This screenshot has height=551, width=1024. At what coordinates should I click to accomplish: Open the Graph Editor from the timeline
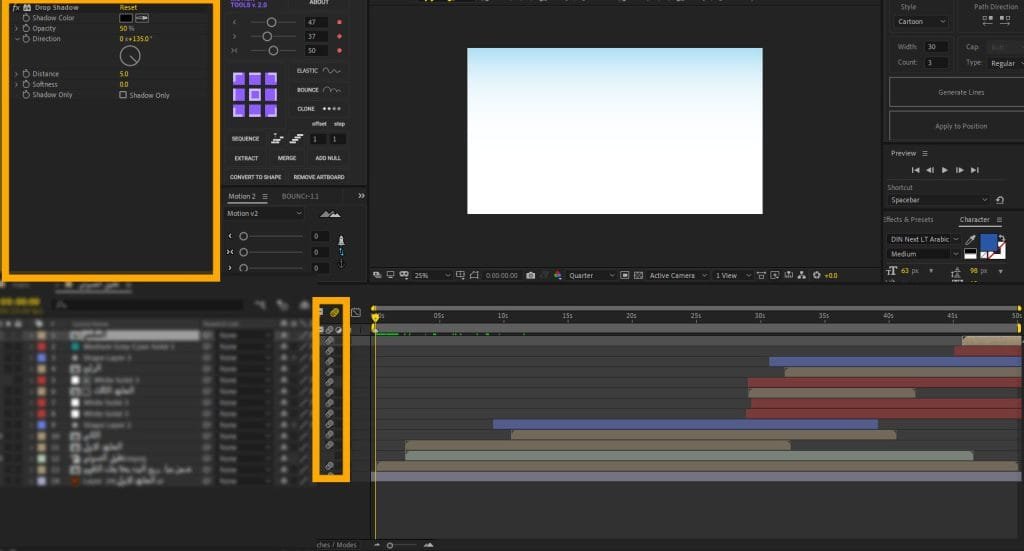coord(356,313)
